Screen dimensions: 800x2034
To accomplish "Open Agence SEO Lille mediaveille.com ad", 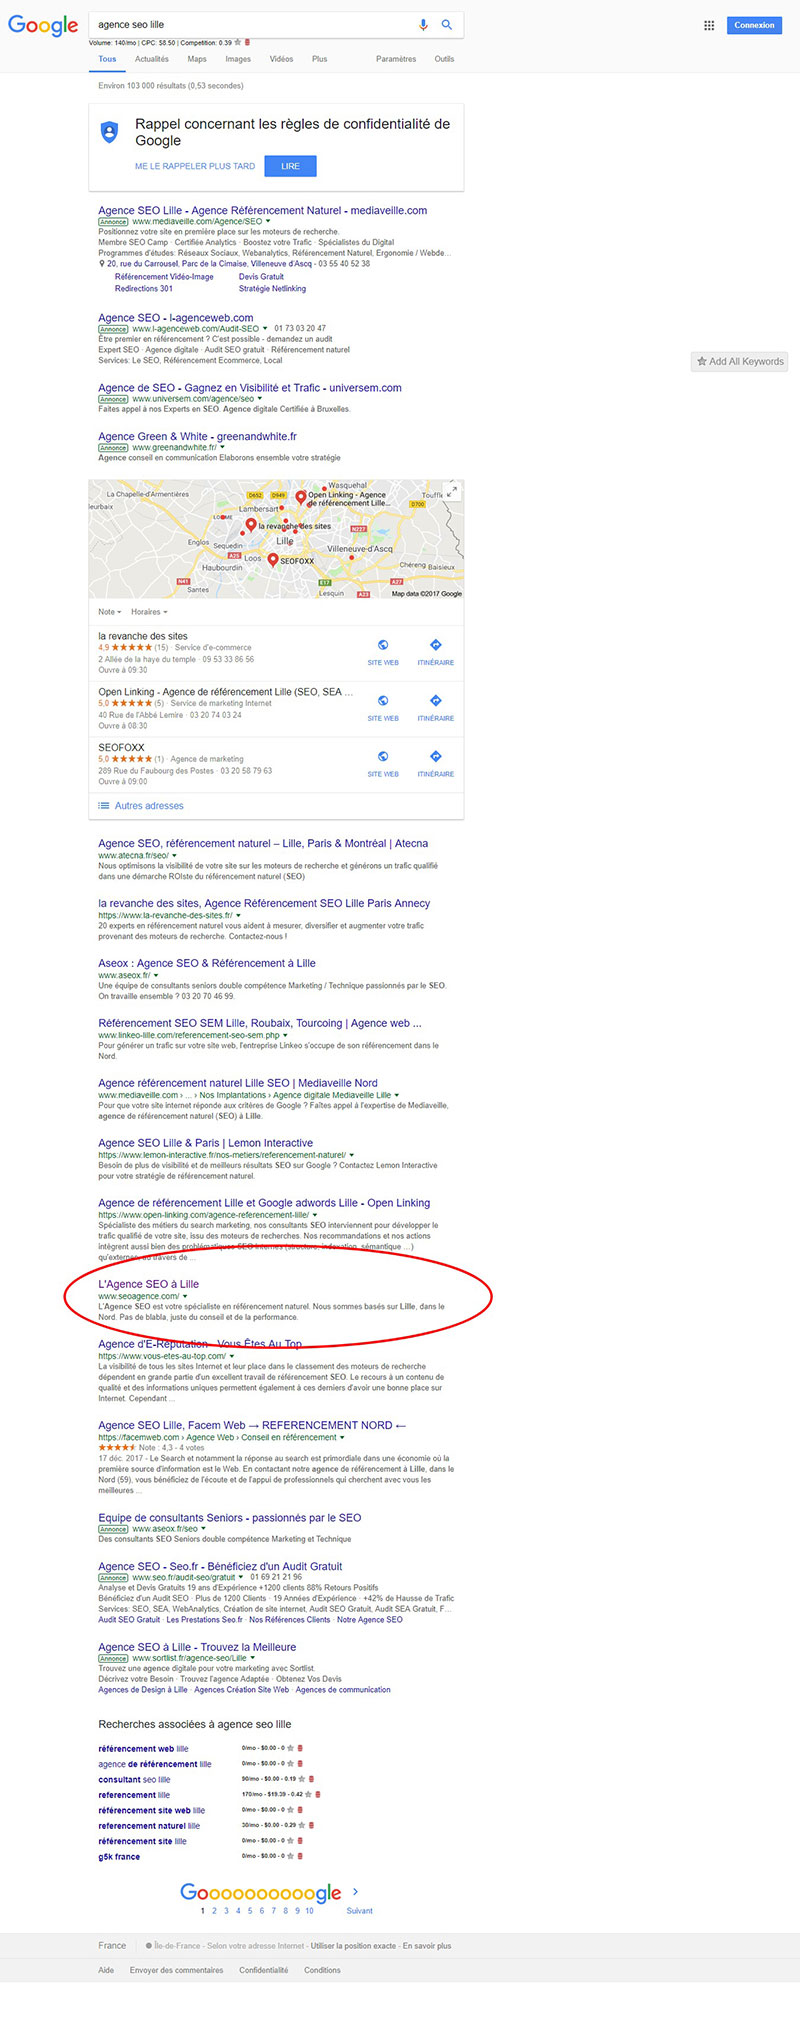I will pyautogui.click(x=262, y=211).
